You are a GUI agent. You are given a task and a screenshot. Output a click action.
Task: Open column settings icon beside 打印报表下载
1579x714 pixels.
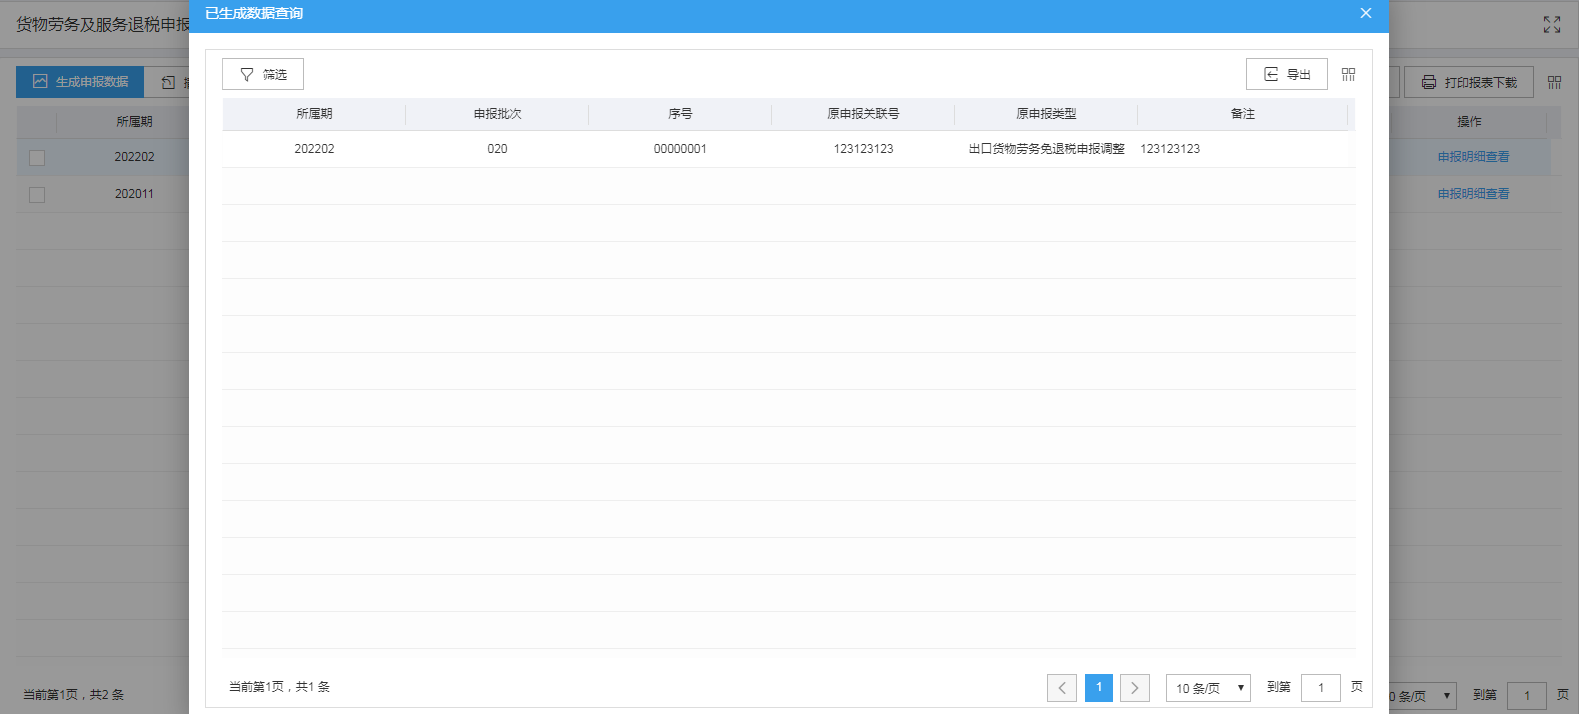1554,82
